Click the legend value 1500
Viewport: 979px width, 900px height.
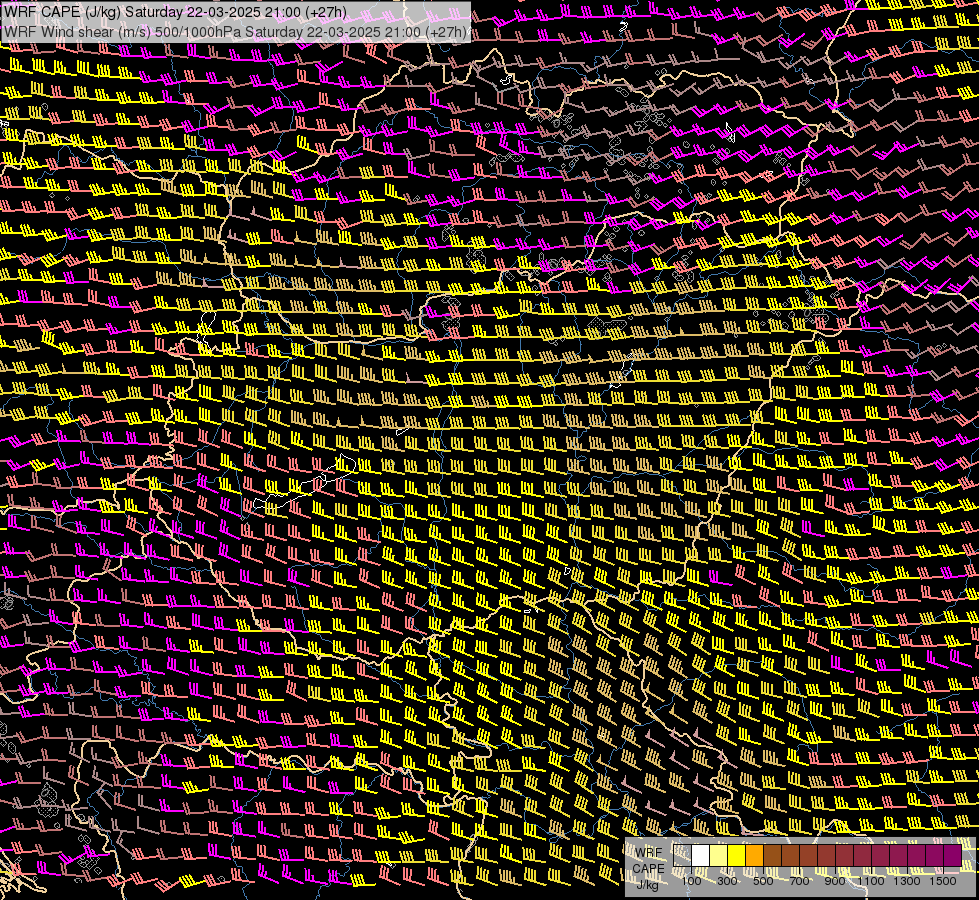click(943, 881)
